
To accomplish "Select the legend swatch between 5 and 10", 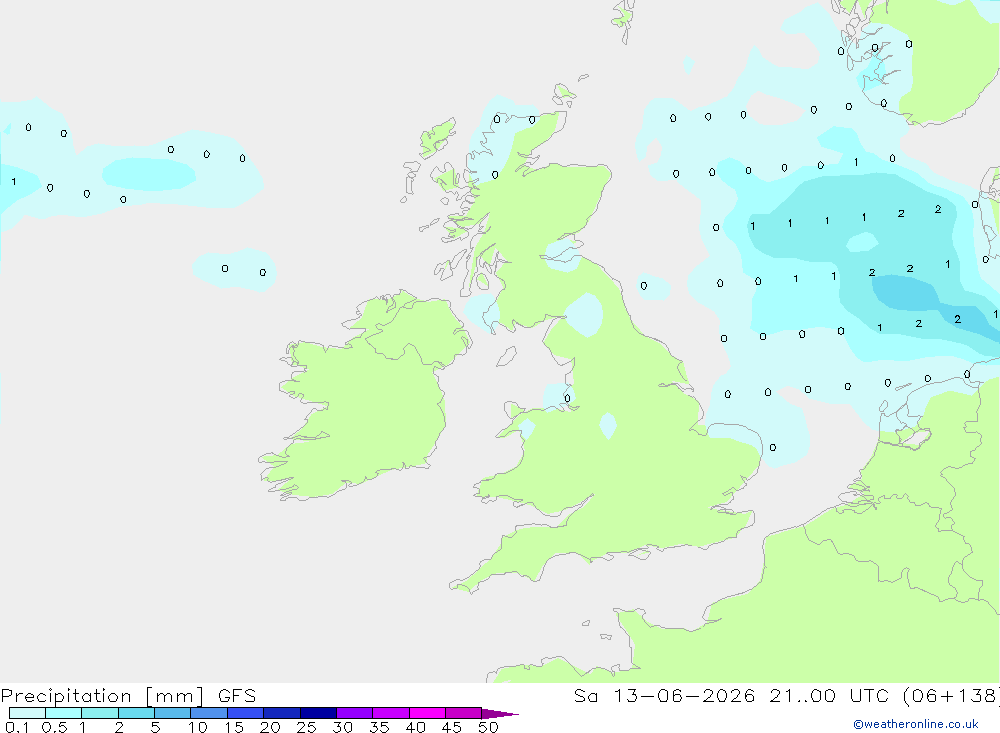I will click(x=173, y=713).
